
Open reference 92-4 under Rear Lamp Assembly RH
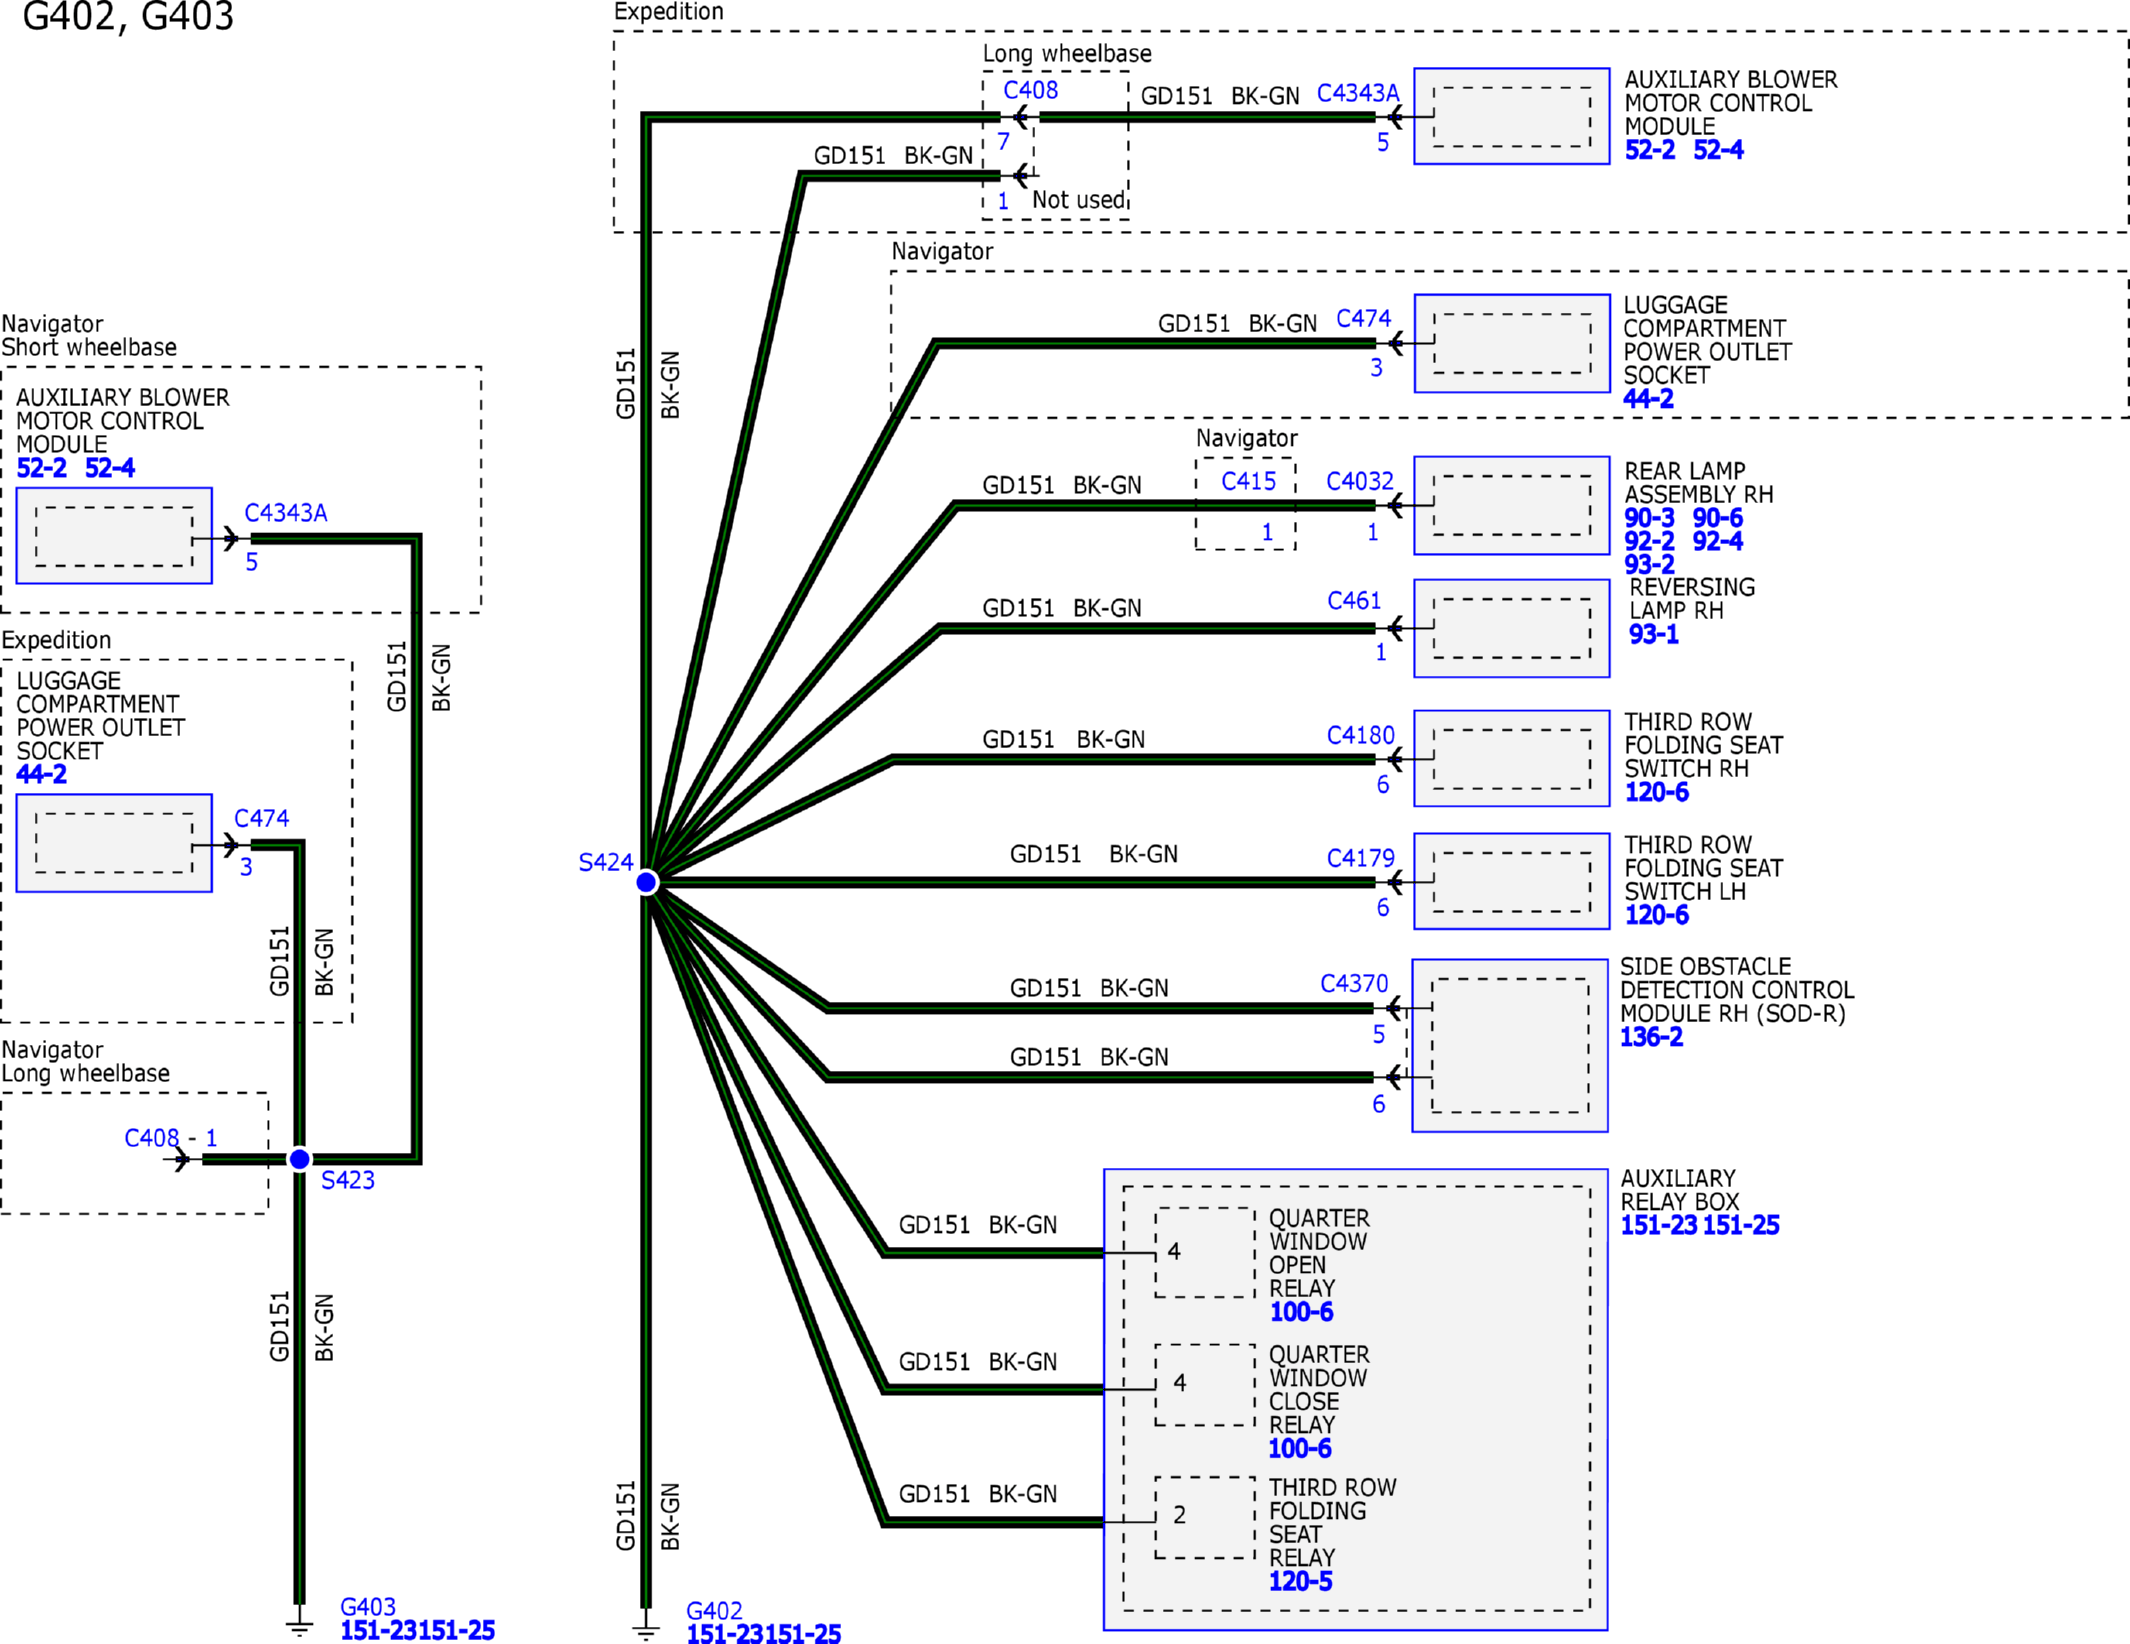point(1718,541)
